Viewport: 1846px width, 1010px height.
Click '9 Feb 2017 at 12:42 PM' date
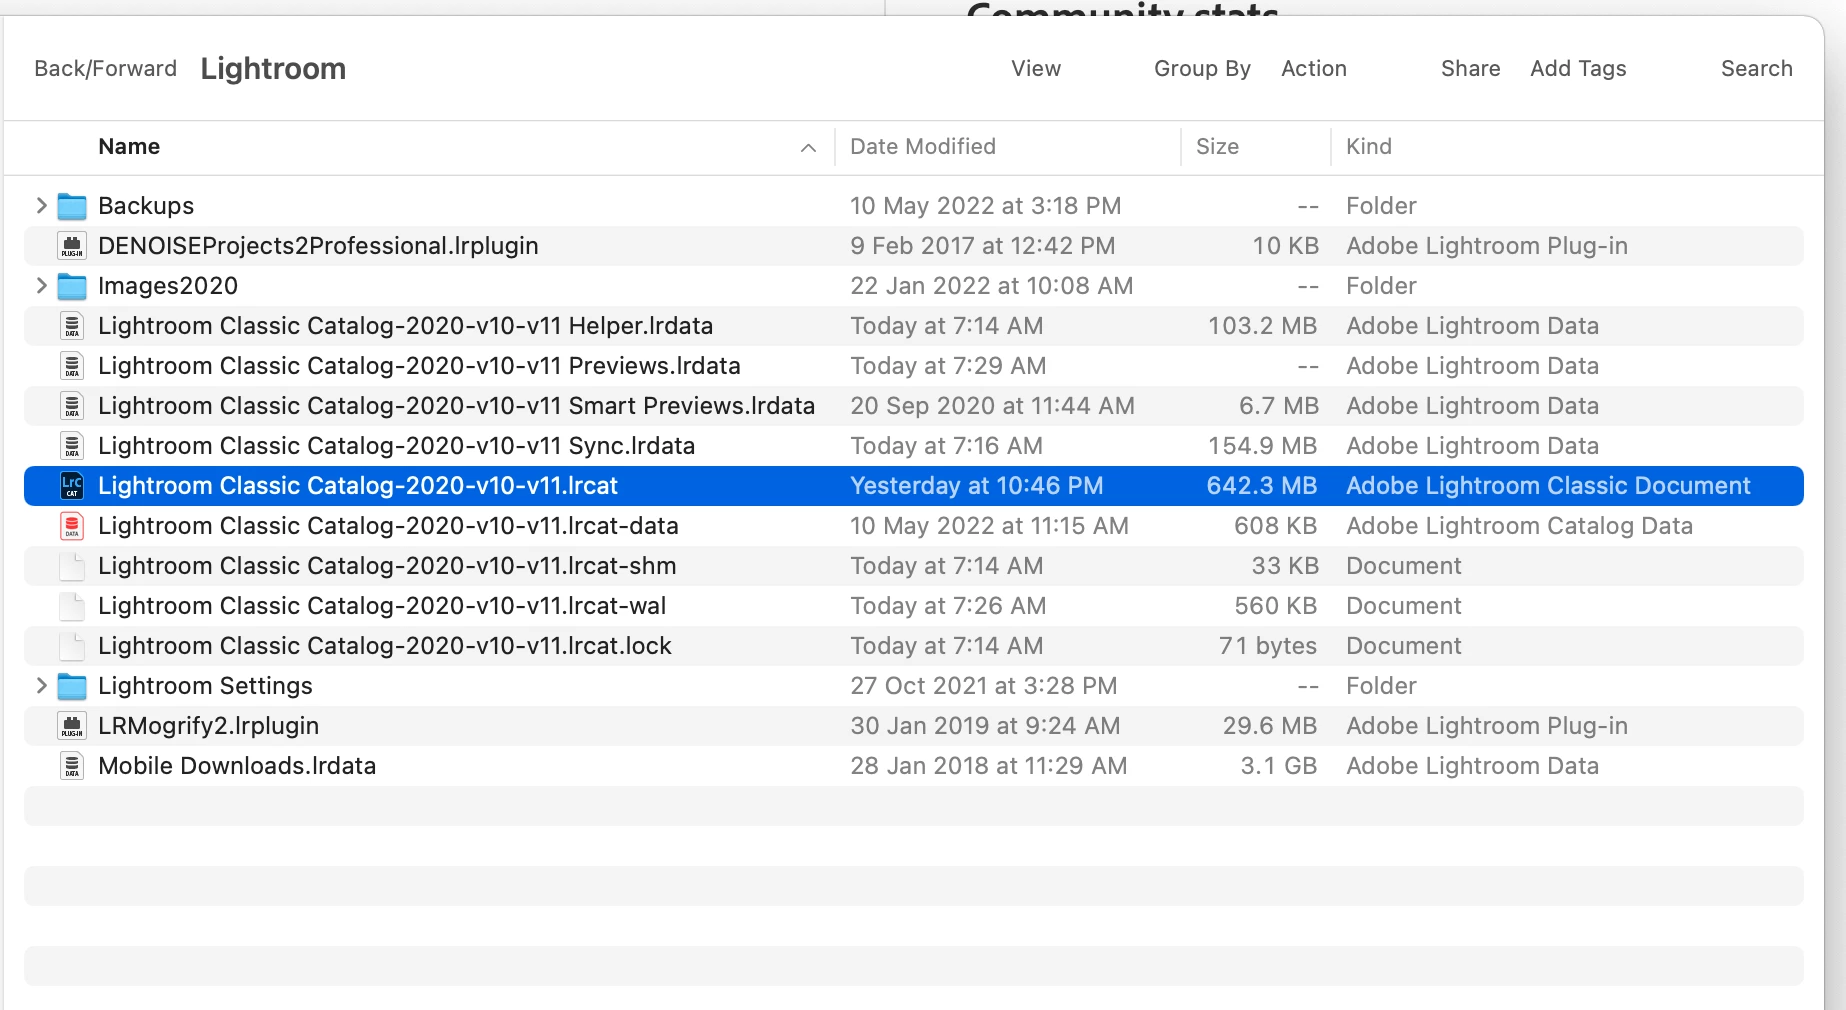(x=982, y=246)
